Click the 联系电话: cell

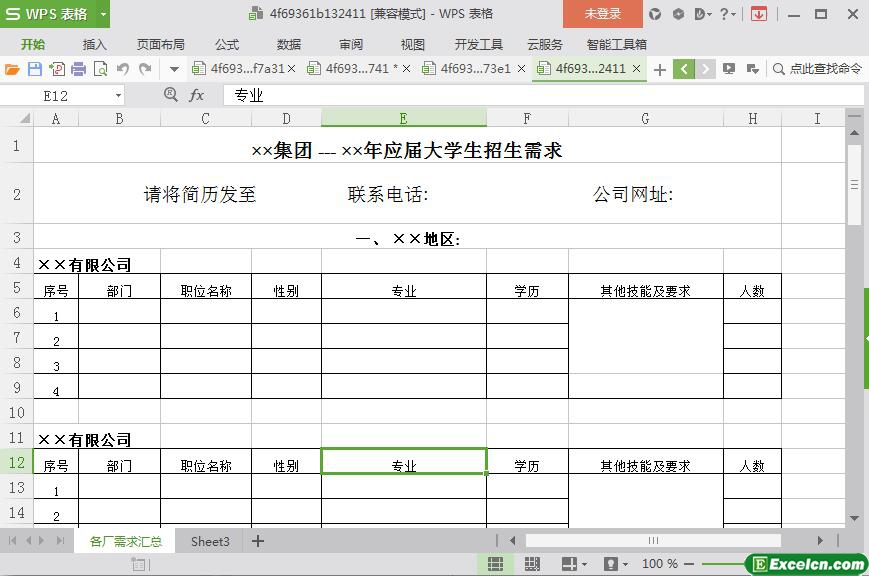point(387,194)
